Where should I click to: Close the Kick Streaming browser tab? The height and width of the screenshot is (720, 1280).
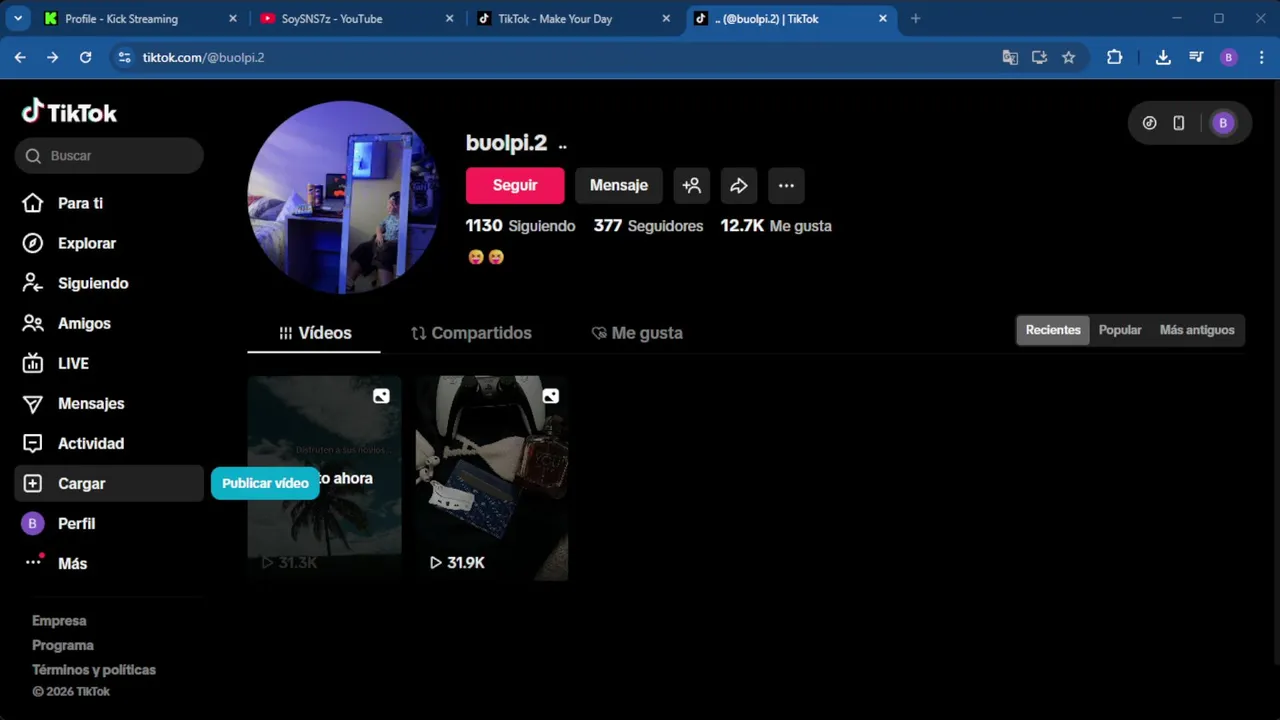[232, 18]
